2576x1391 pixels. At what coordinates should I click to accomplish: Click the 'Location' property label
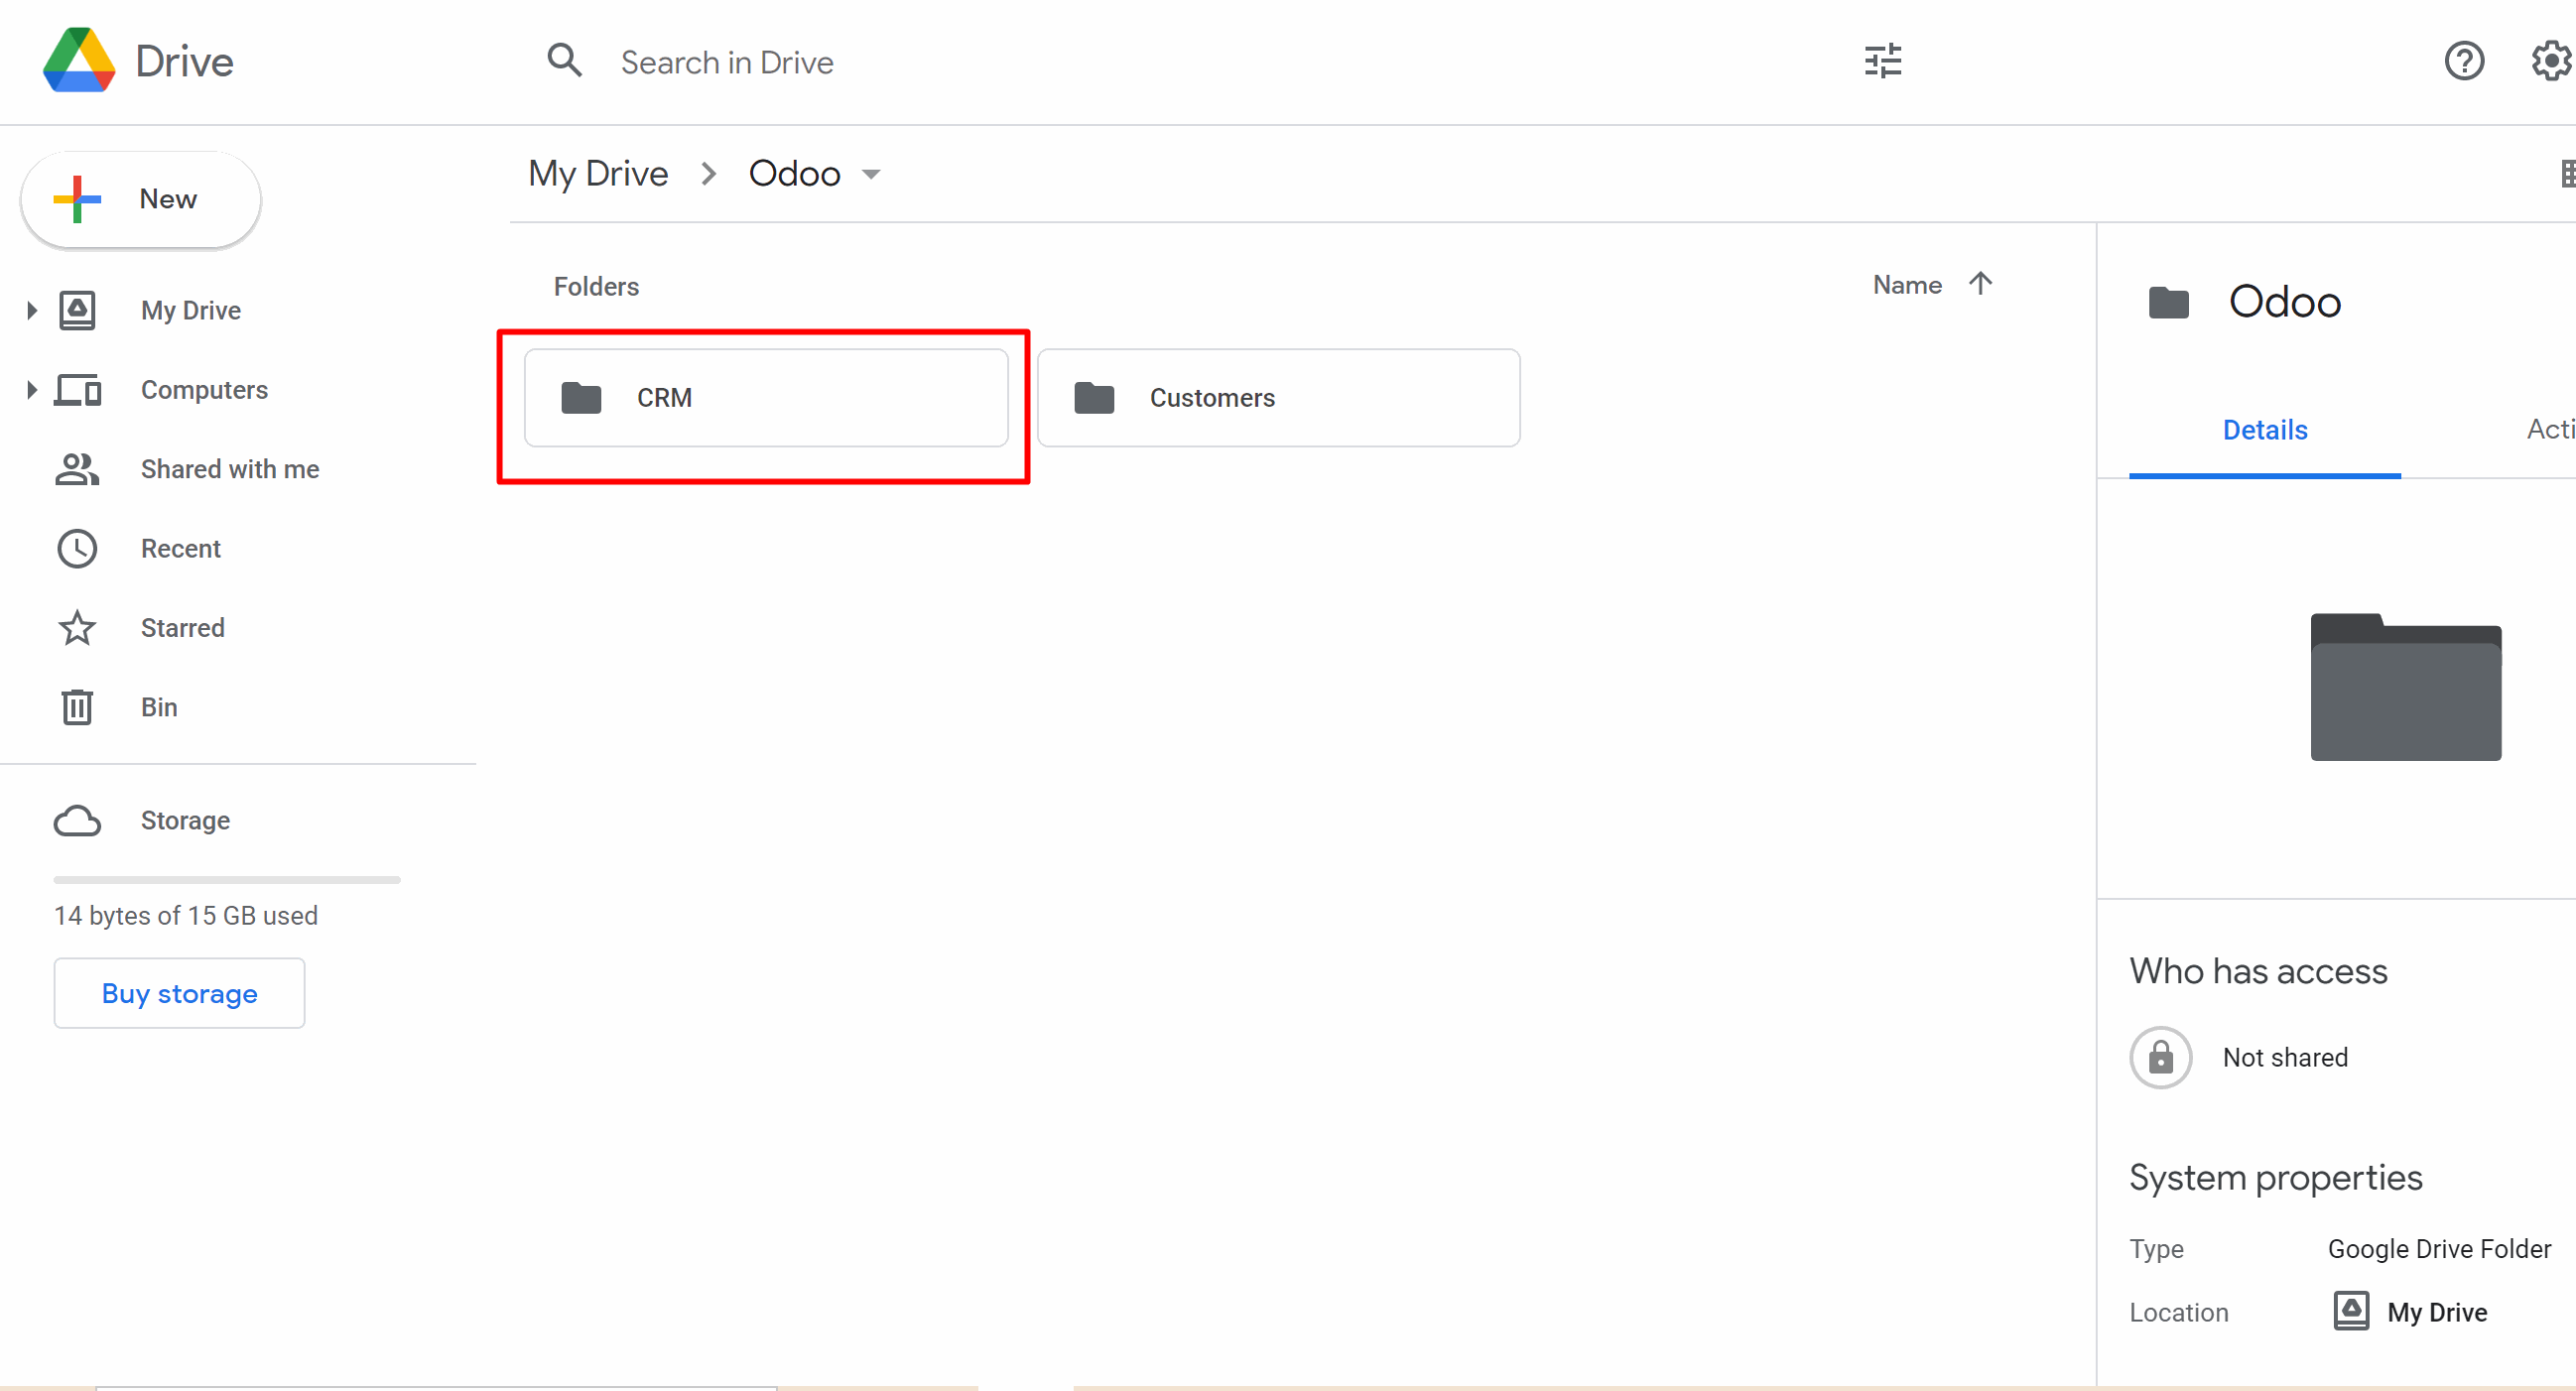(2179, 1312)
